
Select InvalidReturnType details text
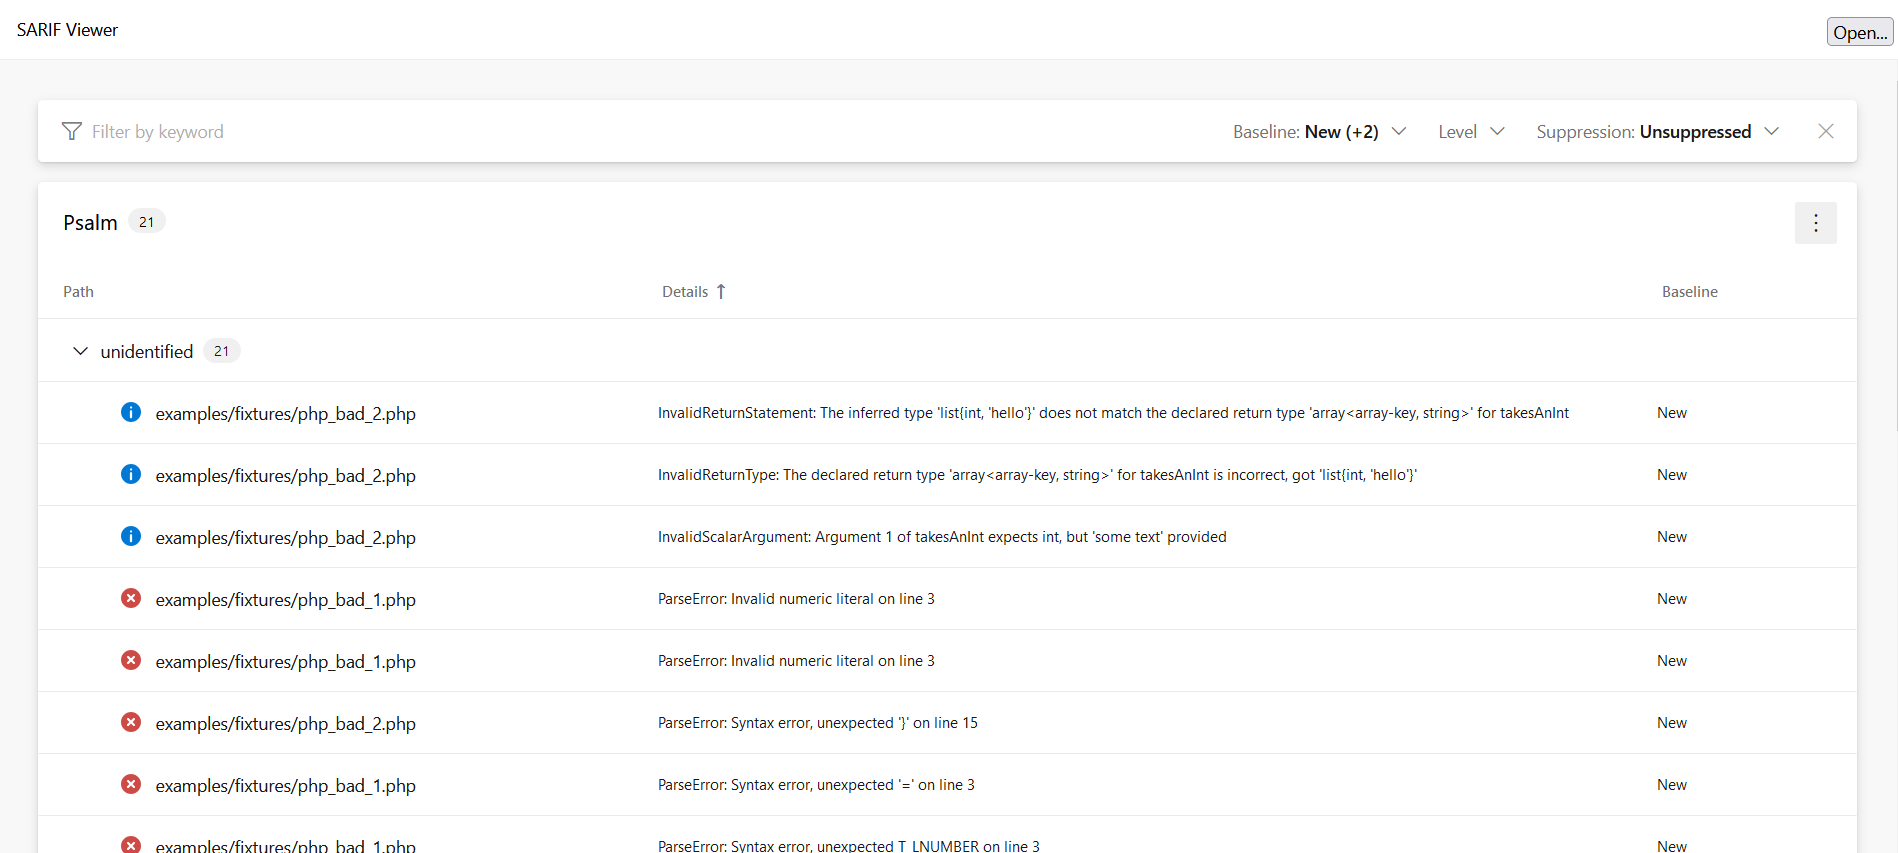pos(1037,475)
